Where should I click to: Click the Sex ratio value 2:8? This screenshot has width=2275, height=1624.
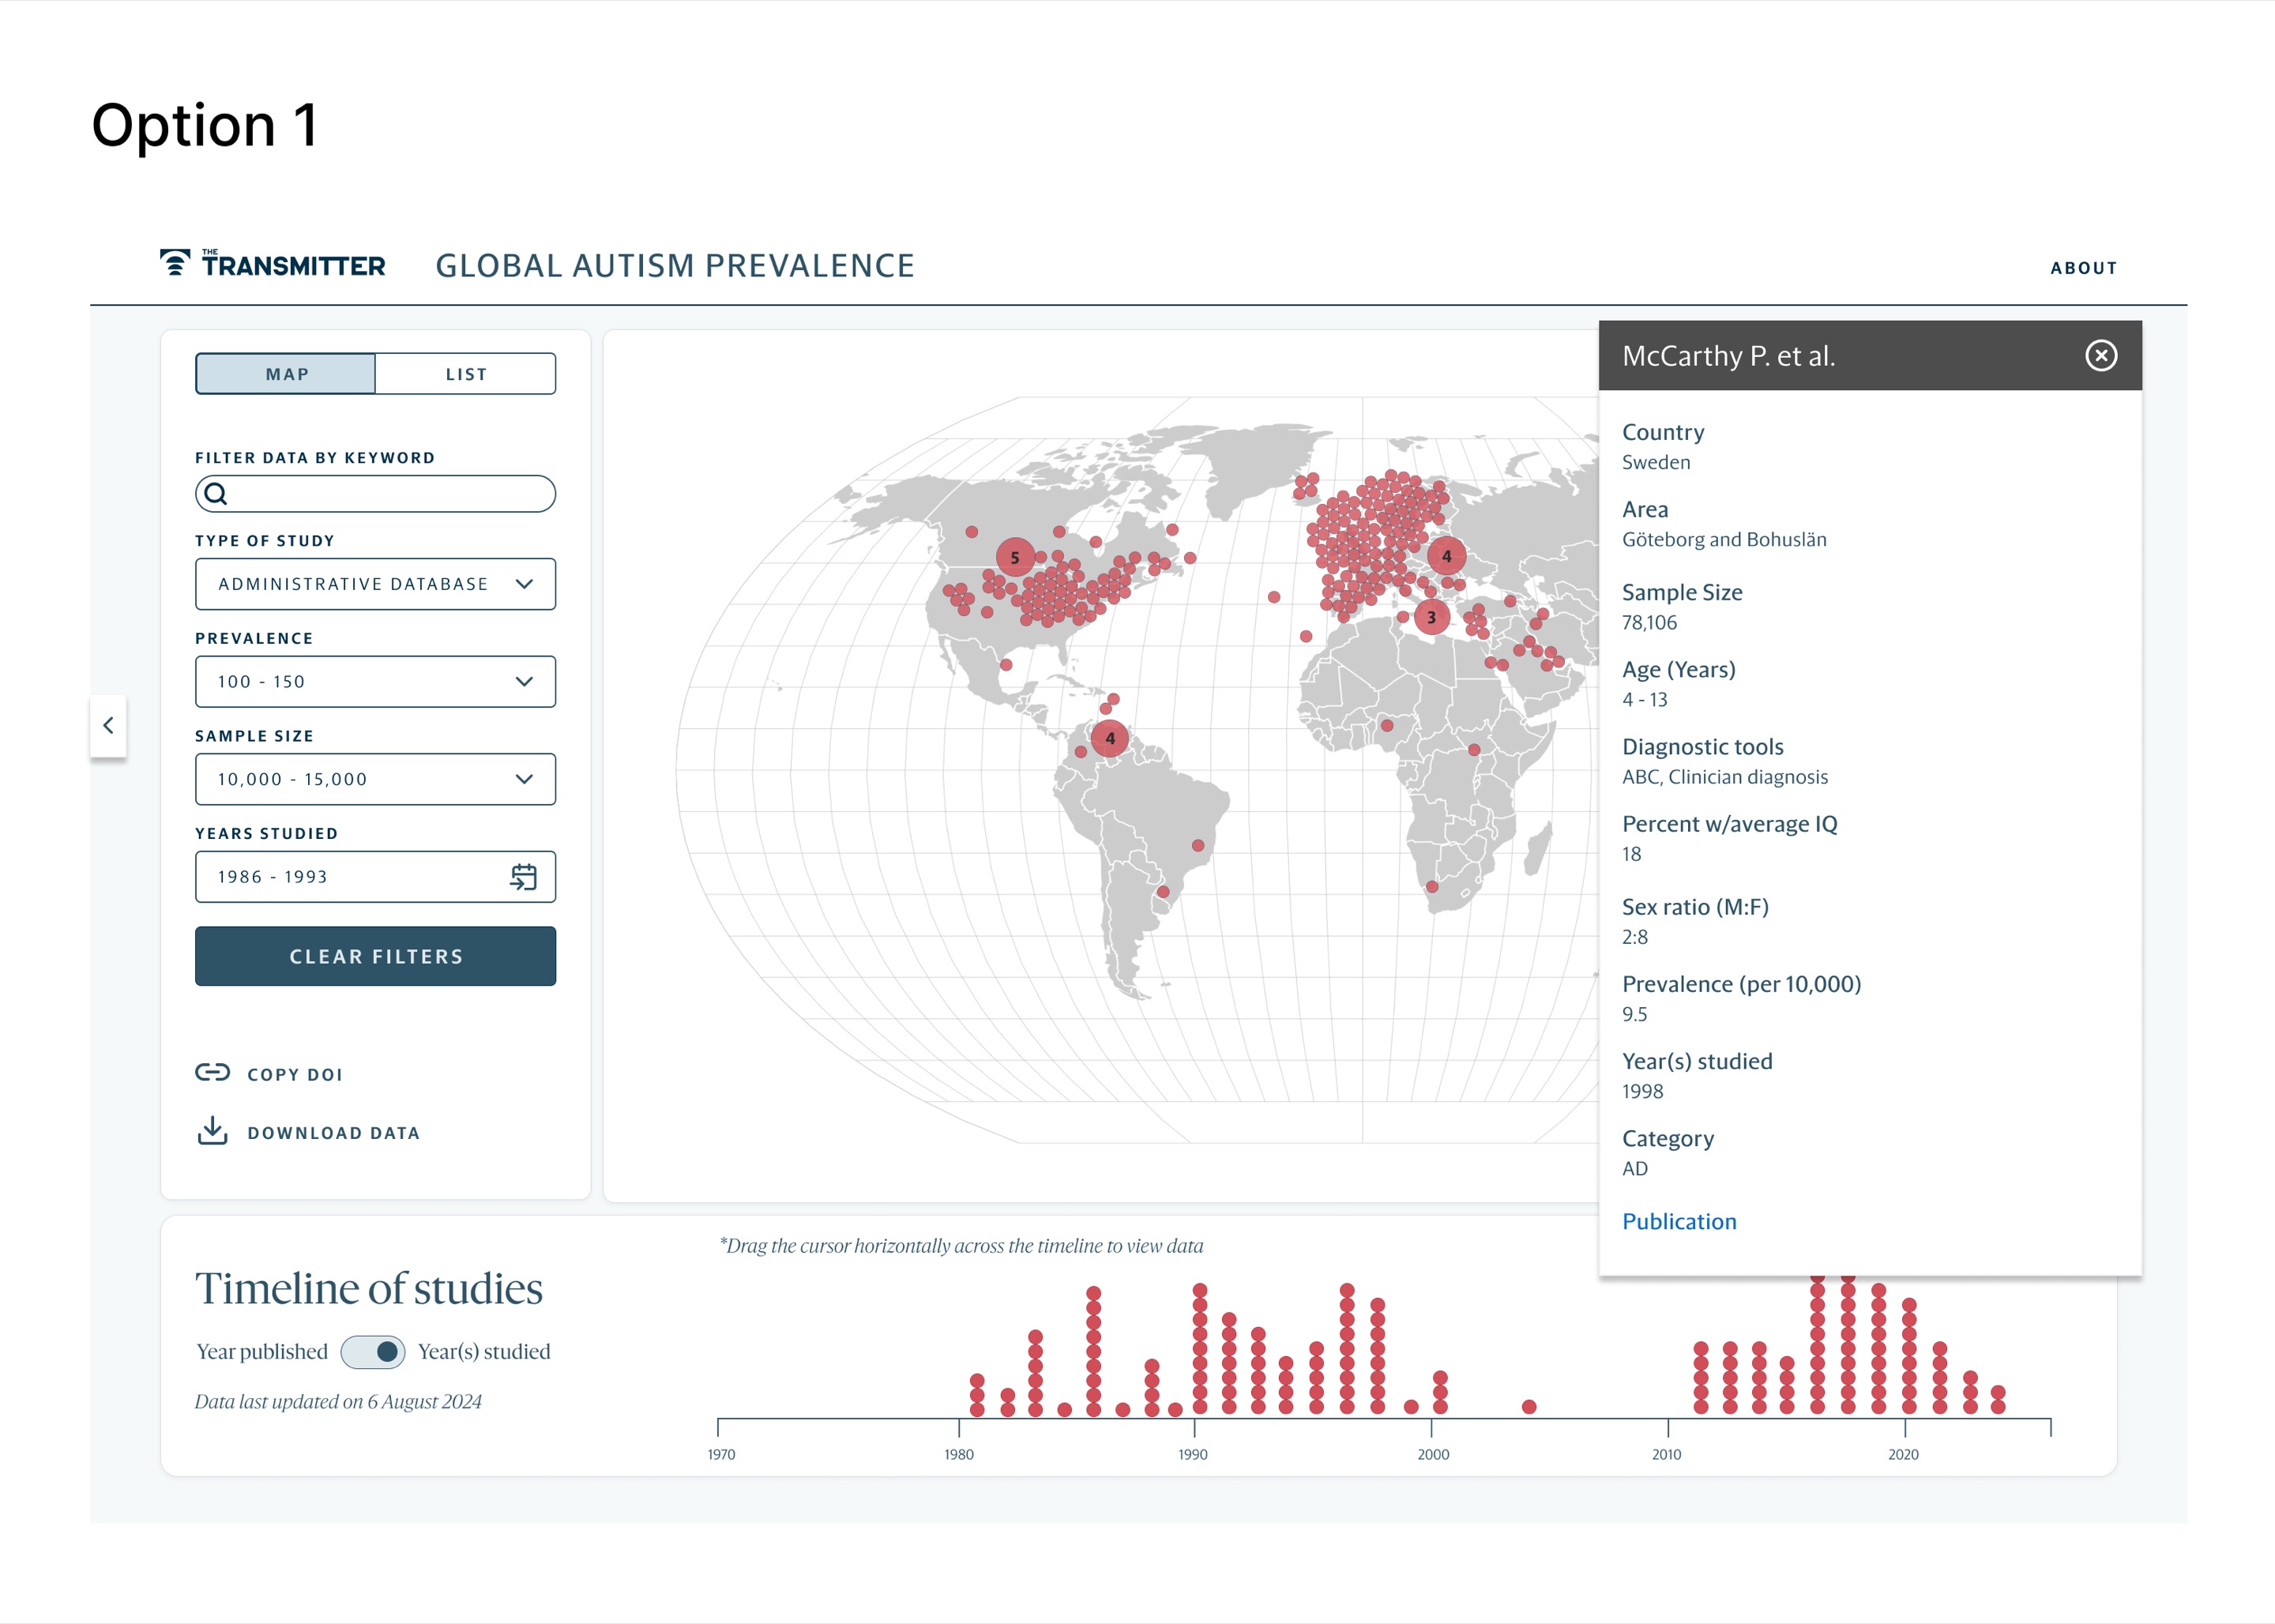click(1635, 937)
